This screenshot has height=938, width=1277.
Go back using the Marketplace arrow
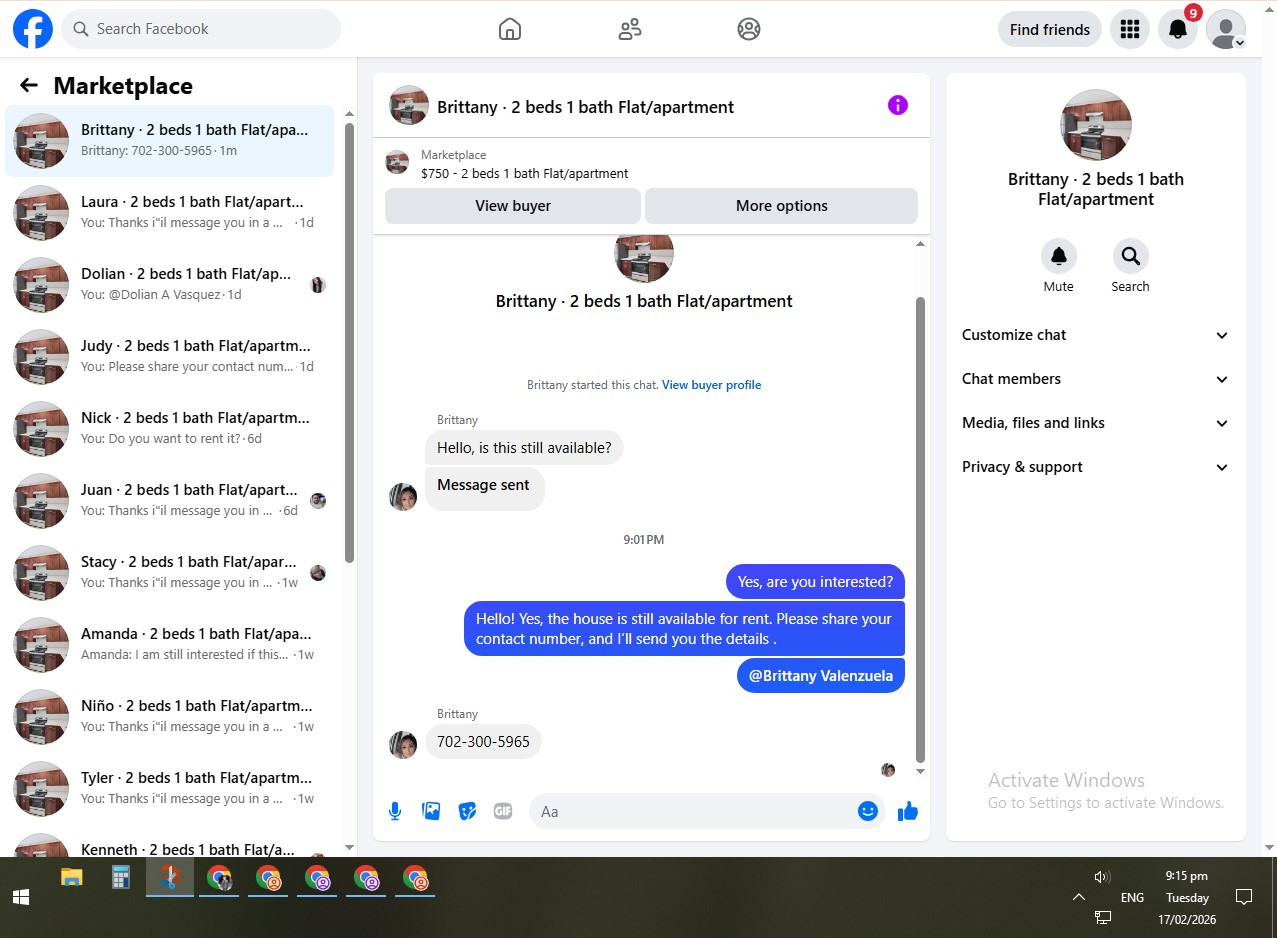tap(29, 86)
